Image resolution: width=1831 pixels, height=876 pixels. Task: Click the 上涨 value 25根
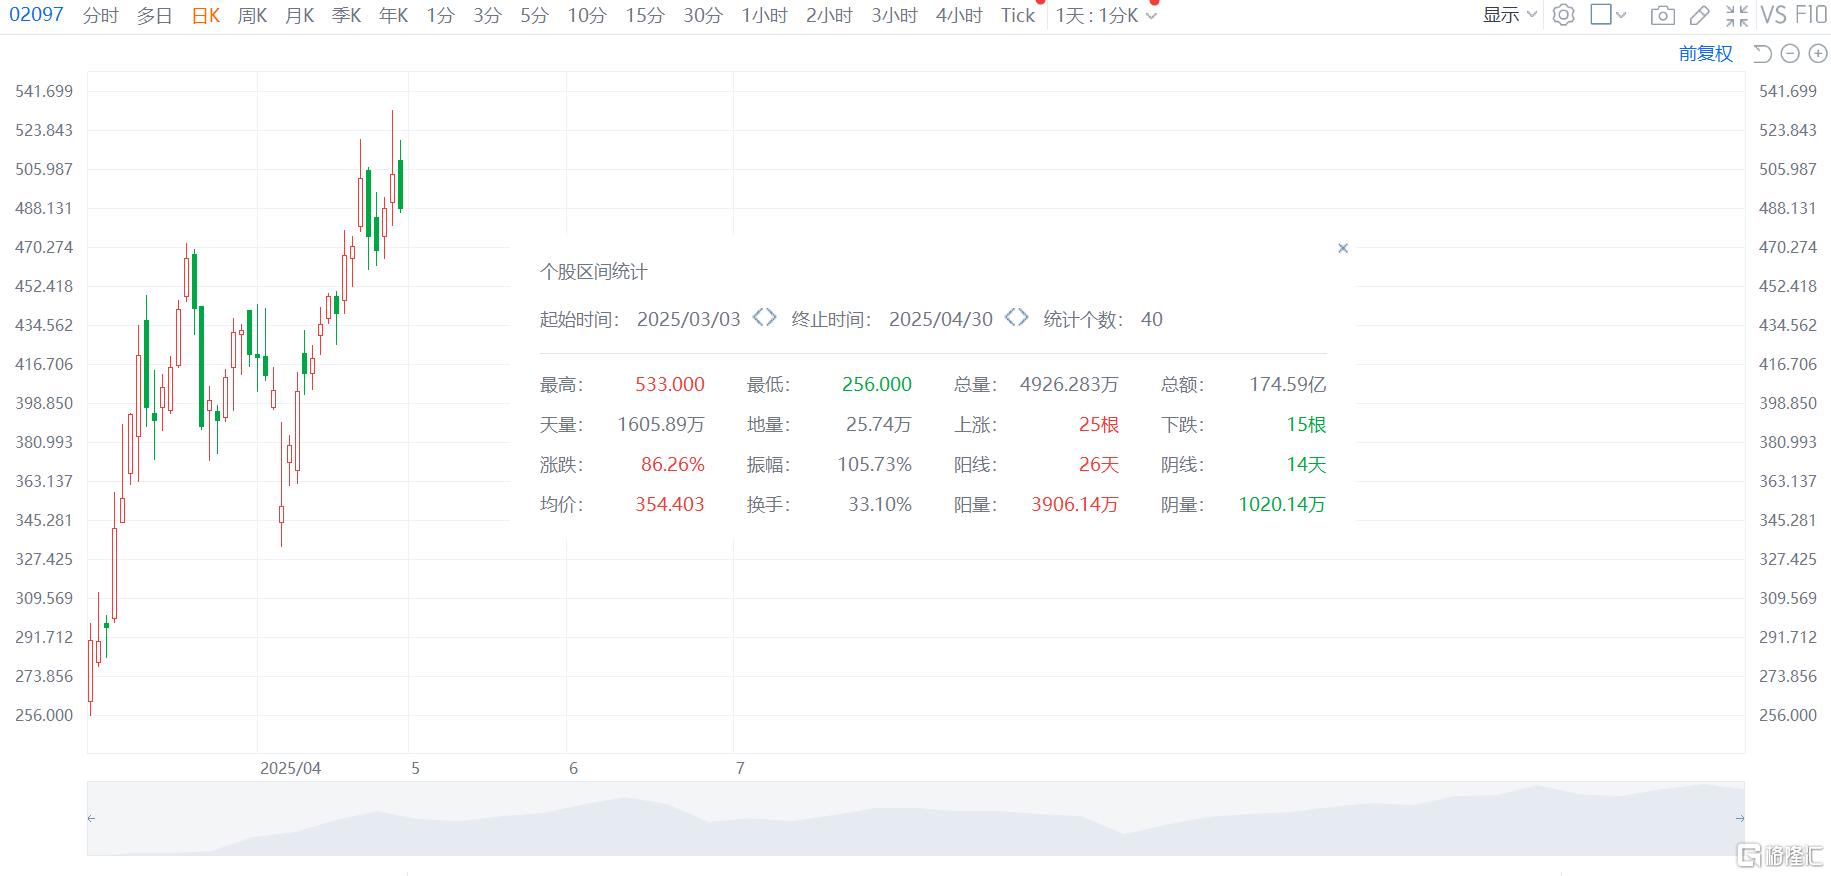[x=1099, y=424]
